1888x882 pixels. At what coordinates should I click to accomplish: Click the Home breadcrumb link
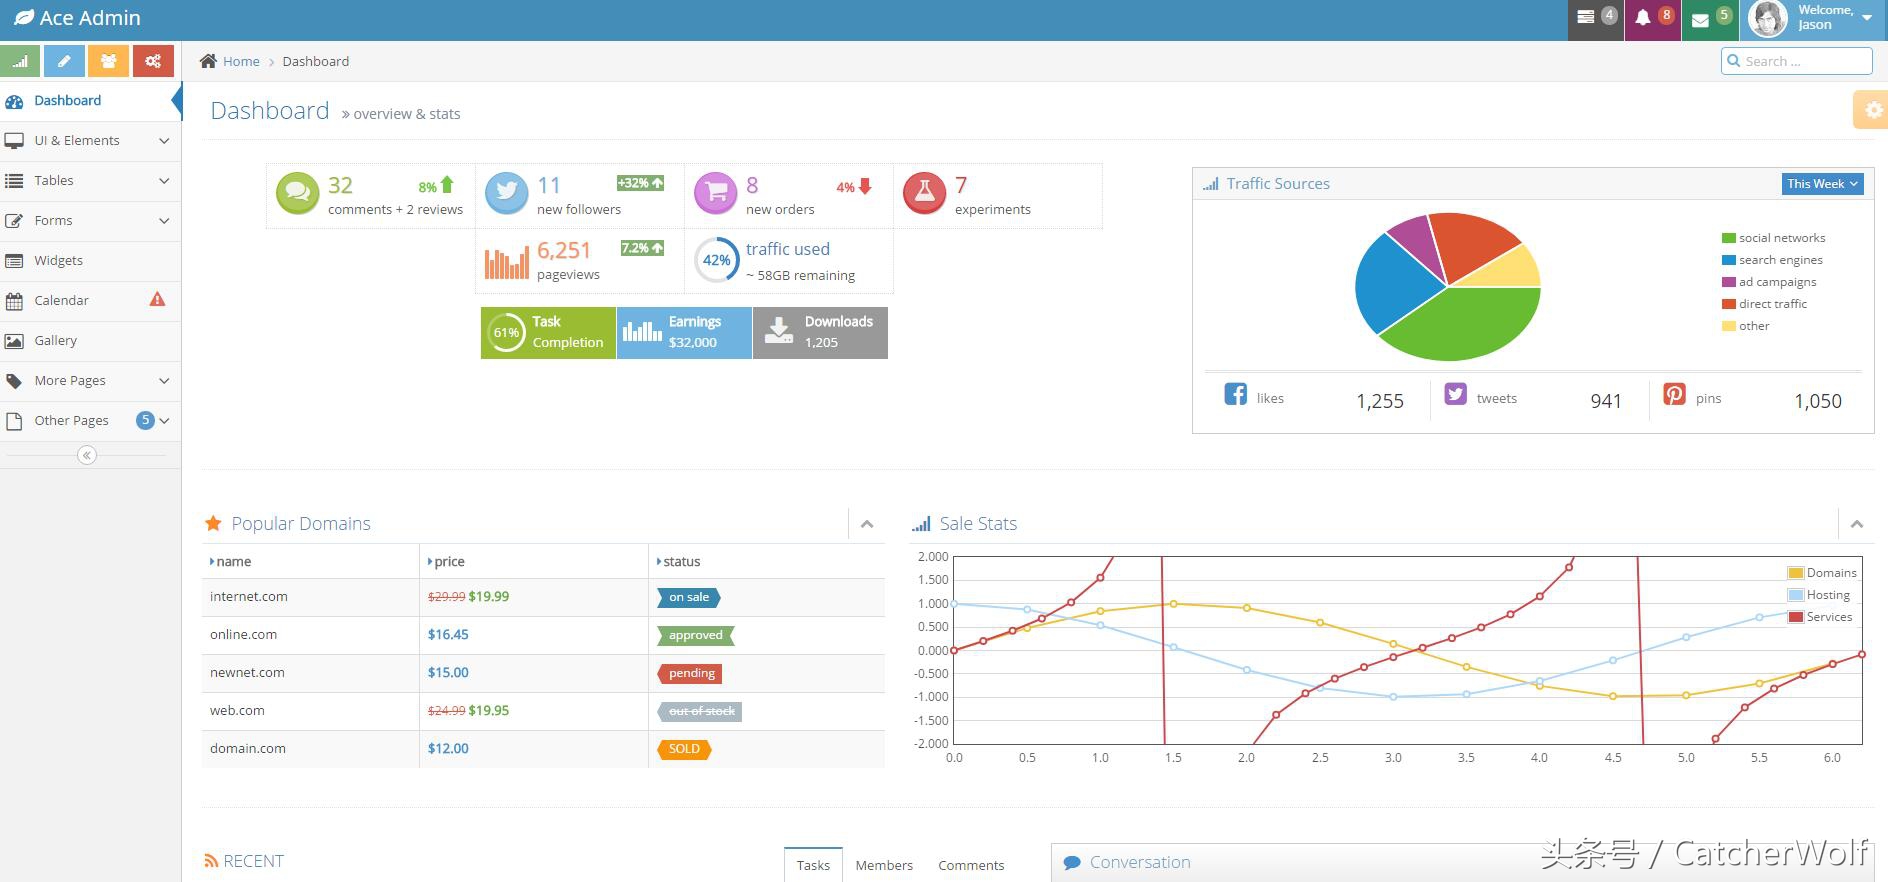(241, 61)
